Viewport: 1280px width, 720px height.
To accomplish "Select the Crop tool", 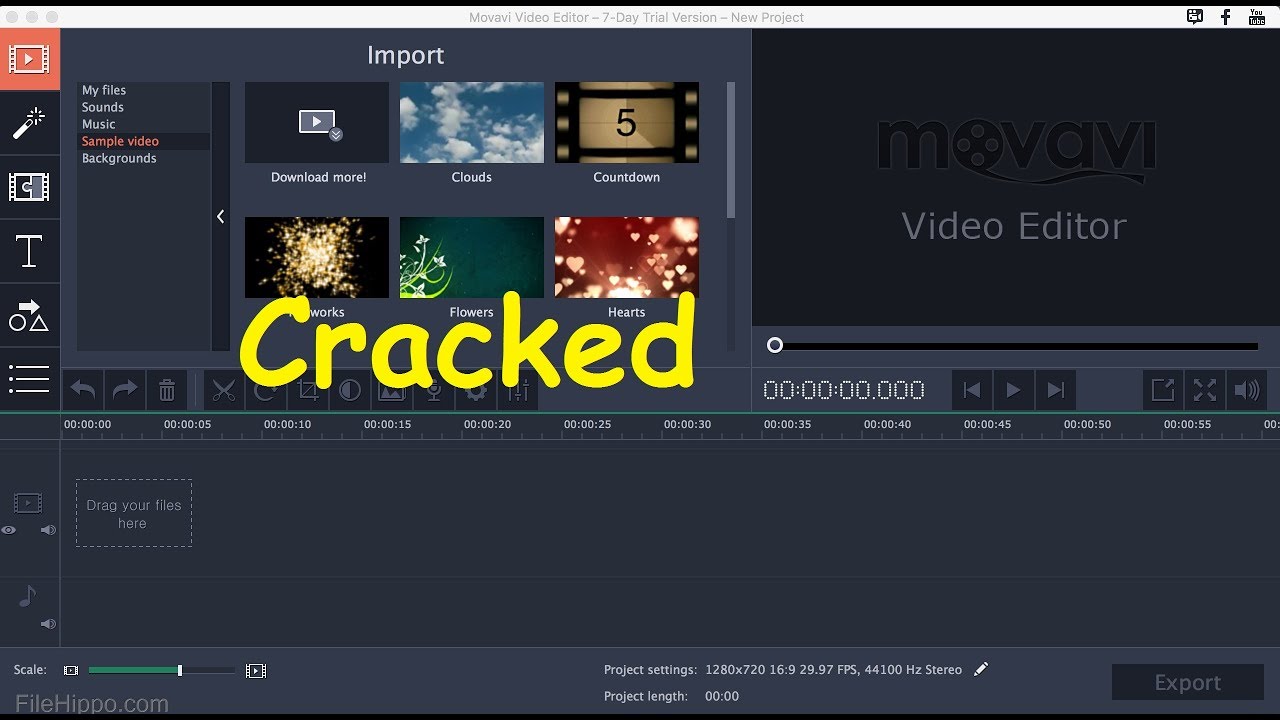I will click(x=308, y=390).
